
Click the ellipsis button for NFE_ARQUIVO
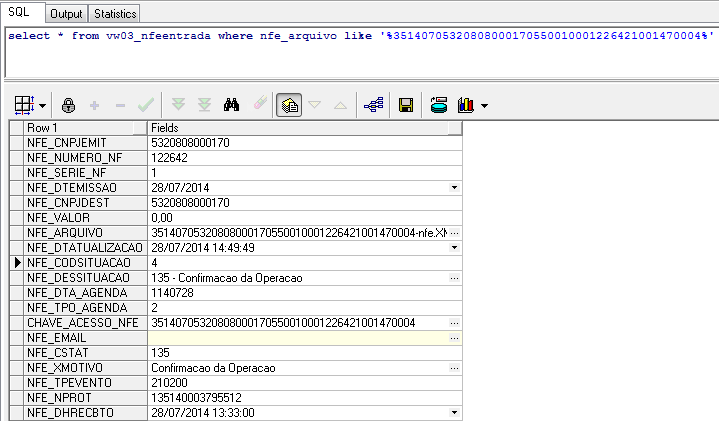[x=454, y=233]
